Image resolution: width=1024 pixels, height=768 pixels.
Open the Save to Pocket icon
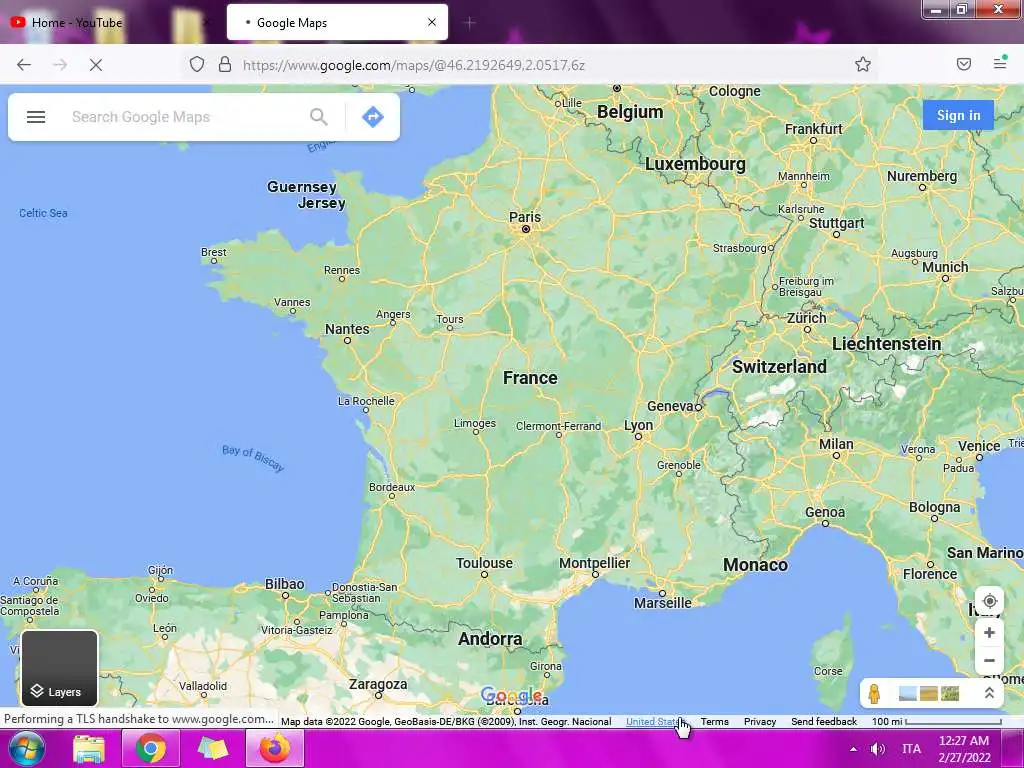(964, 64)
